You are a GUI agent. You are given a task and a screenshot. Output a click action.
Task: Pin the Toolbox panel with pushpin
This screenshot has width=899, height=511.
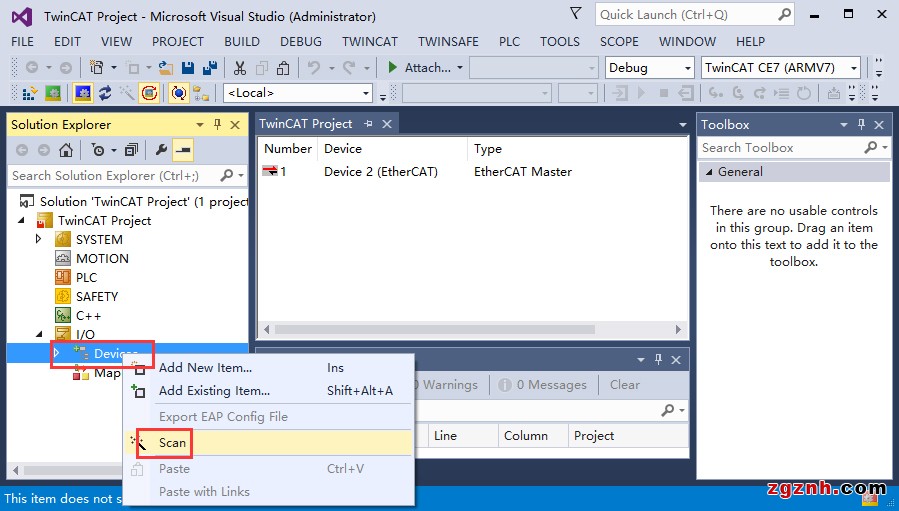tap(863, 125)
